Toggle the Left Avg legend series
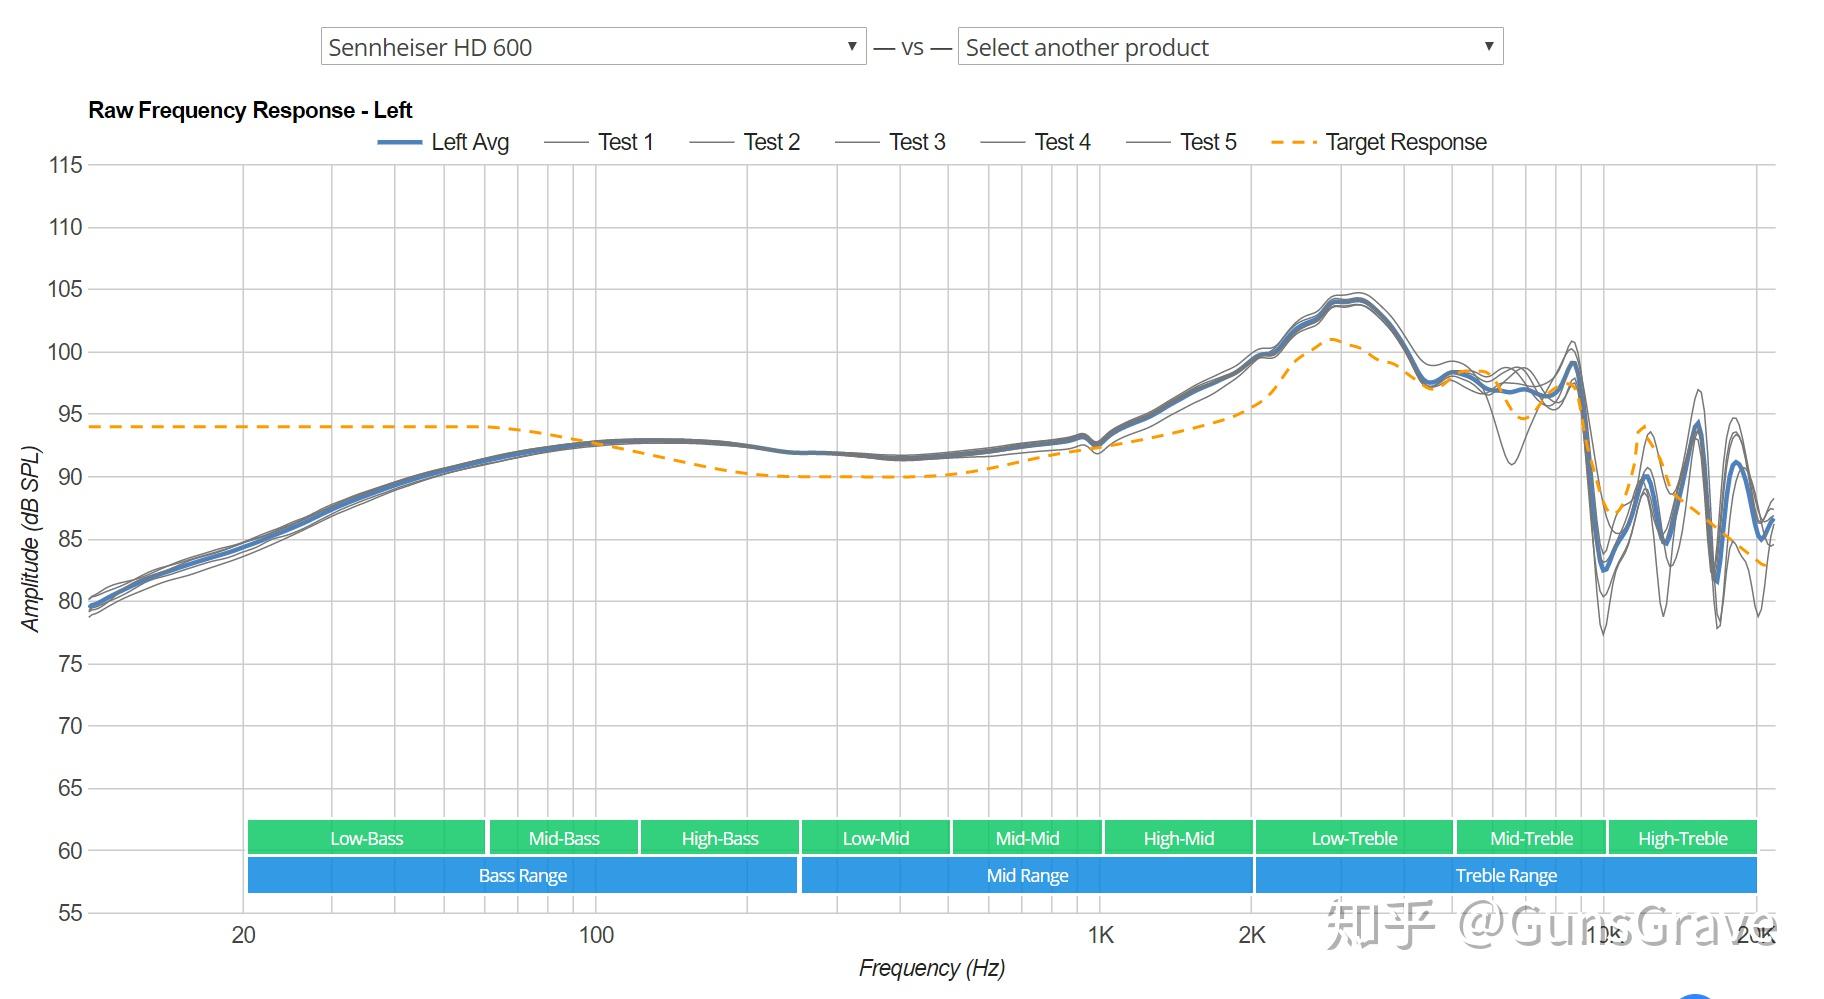 [x=443, y=142]
